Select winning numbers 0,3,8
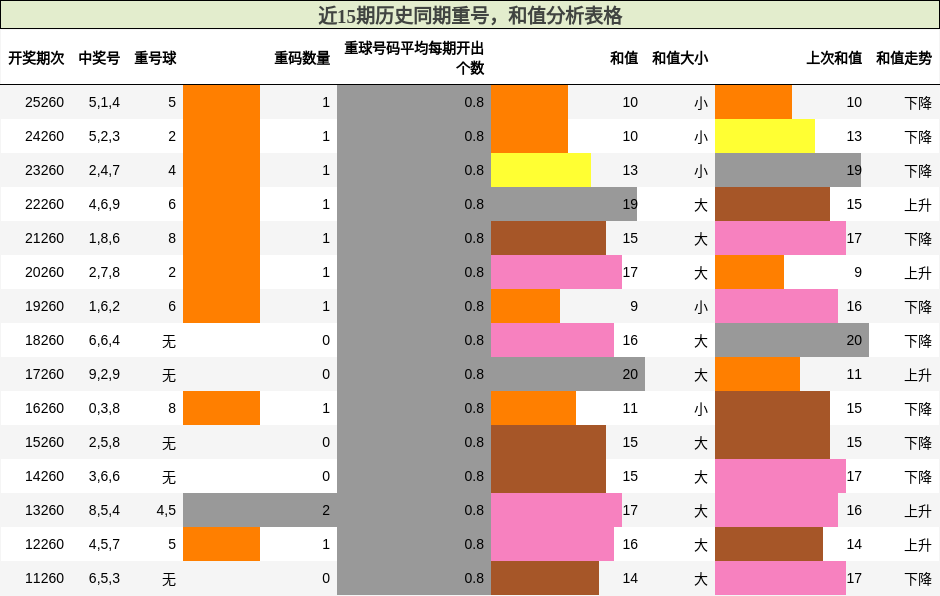 point(104,408)
